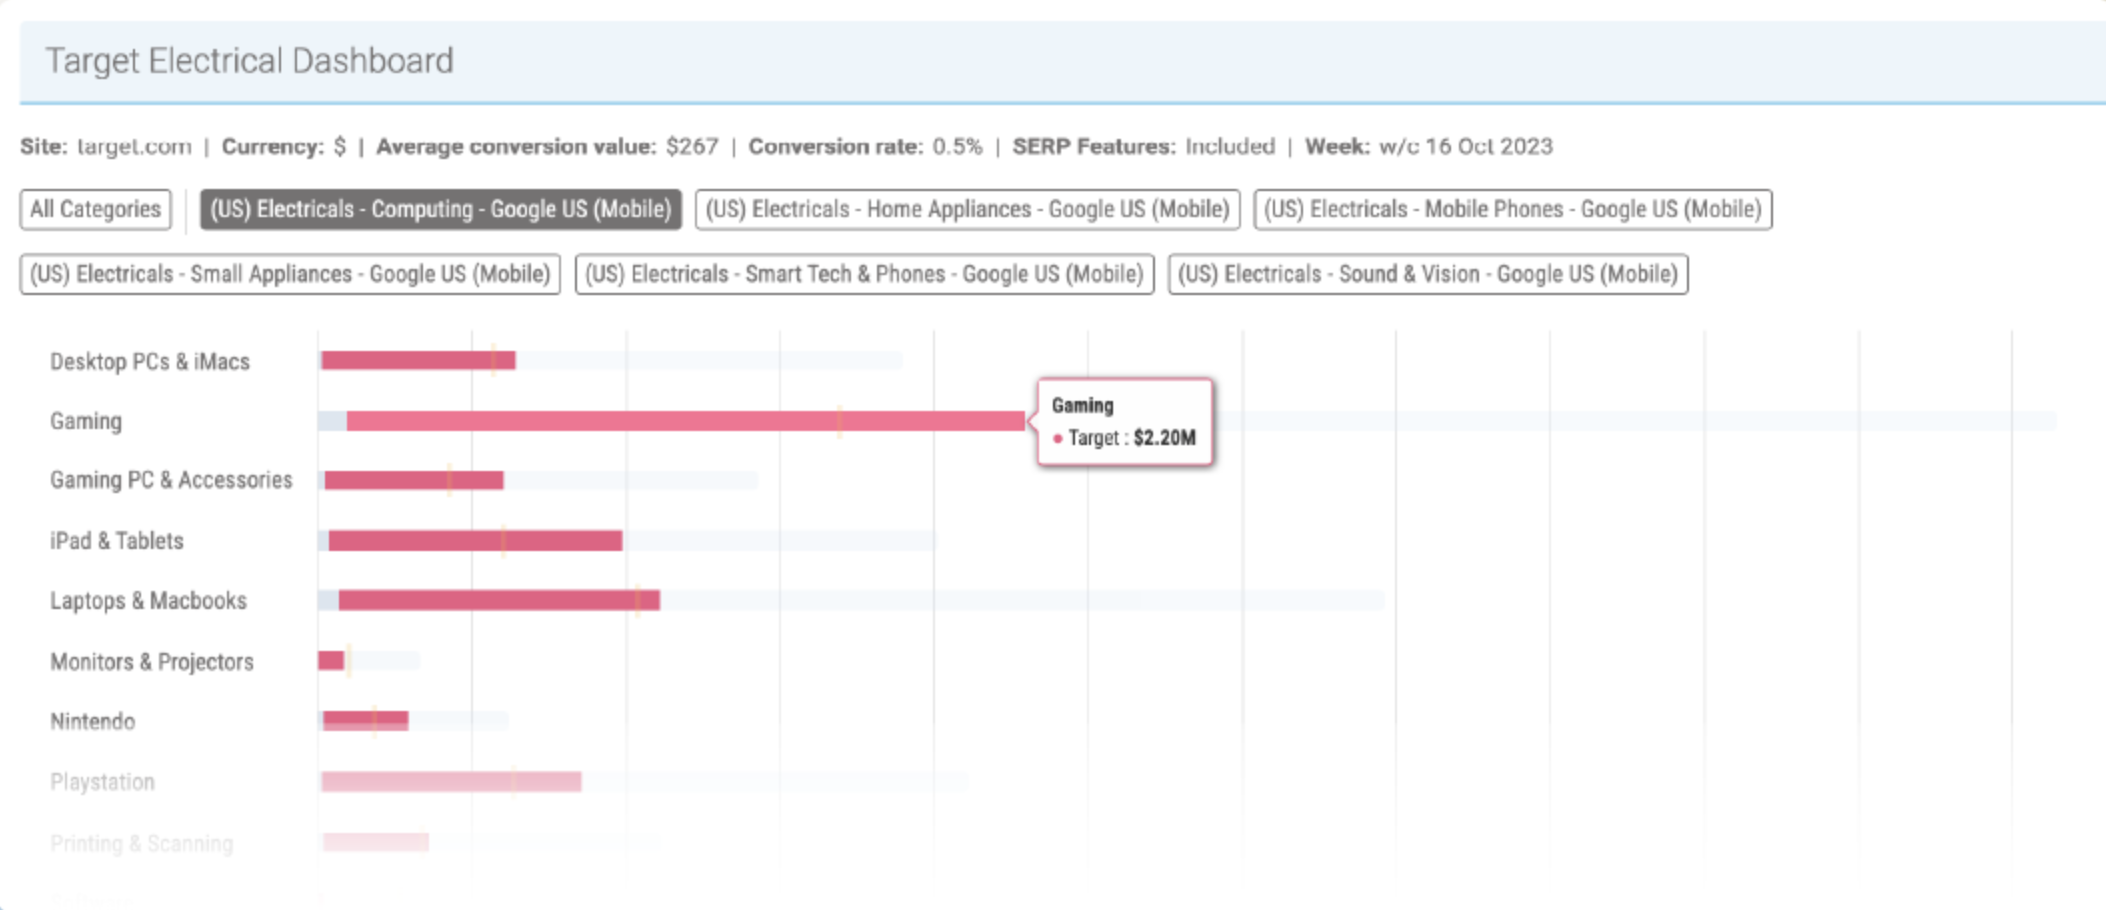2106x910 pixels.
Task: Click the Gaming row label
Action: pos(86,421)
